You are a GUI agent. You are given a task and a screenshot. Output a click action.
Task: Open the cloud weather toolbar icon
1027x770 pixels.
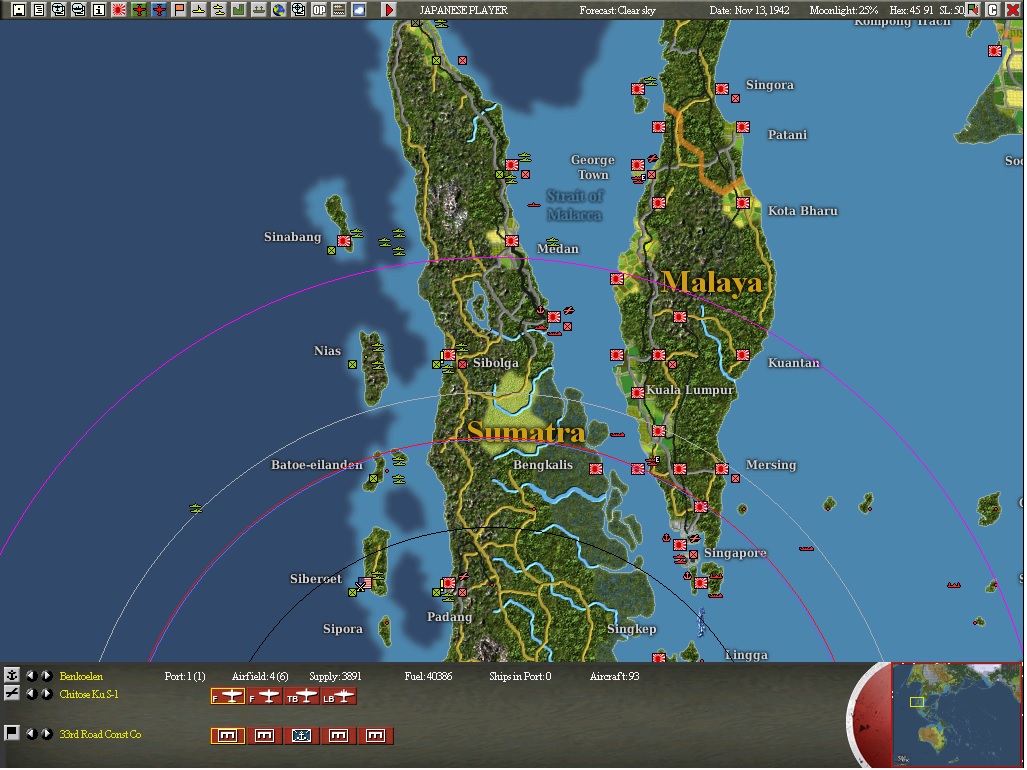coord(359,10)
